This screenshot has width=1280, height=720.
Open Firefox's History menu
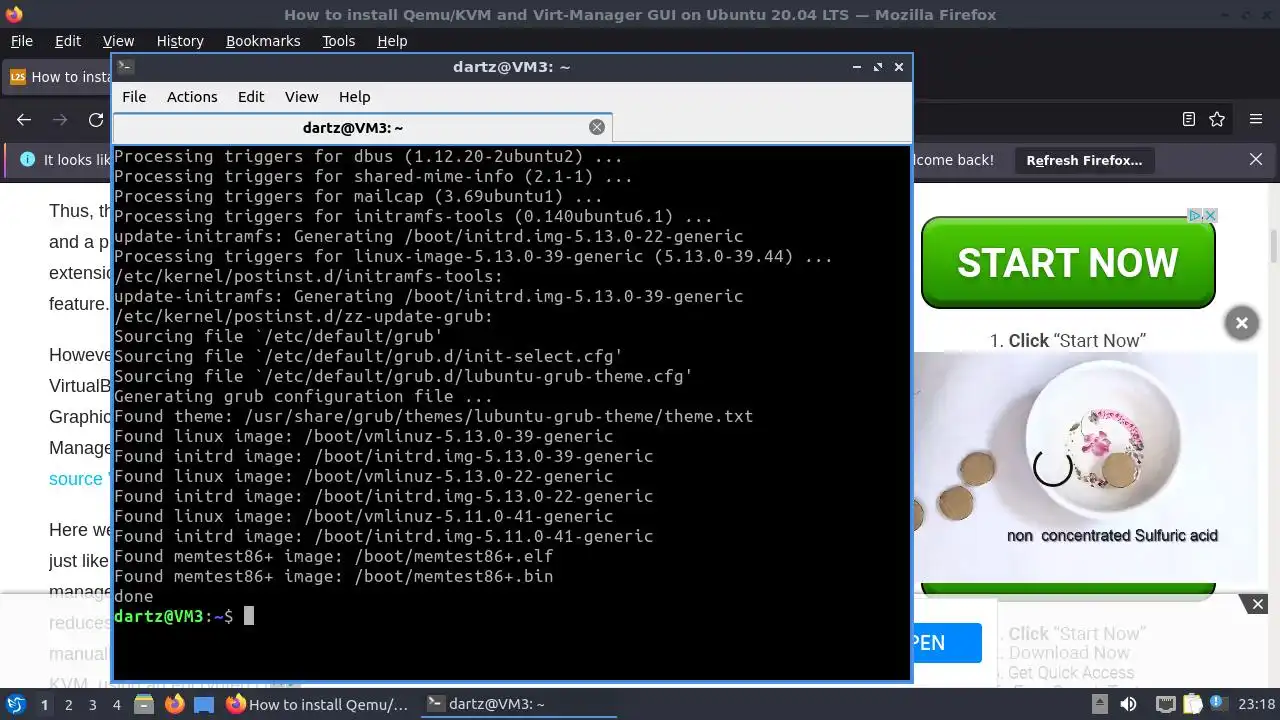tap(180, 41)
